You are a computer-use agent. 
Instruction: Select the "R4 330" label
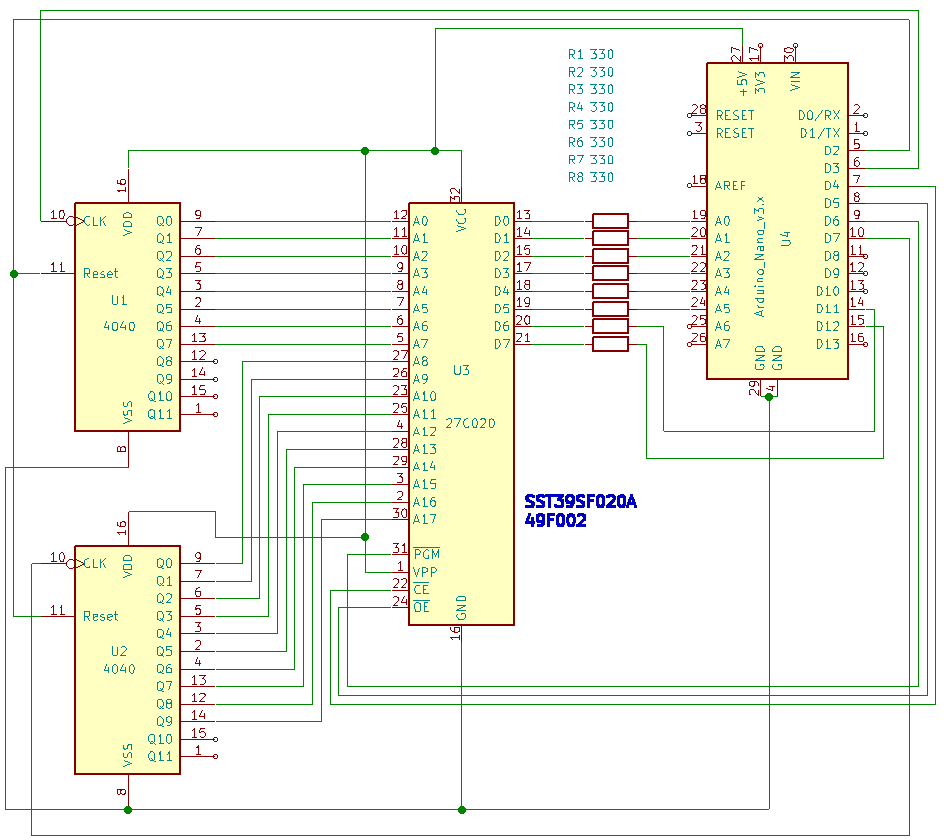(x=591, y=107)
